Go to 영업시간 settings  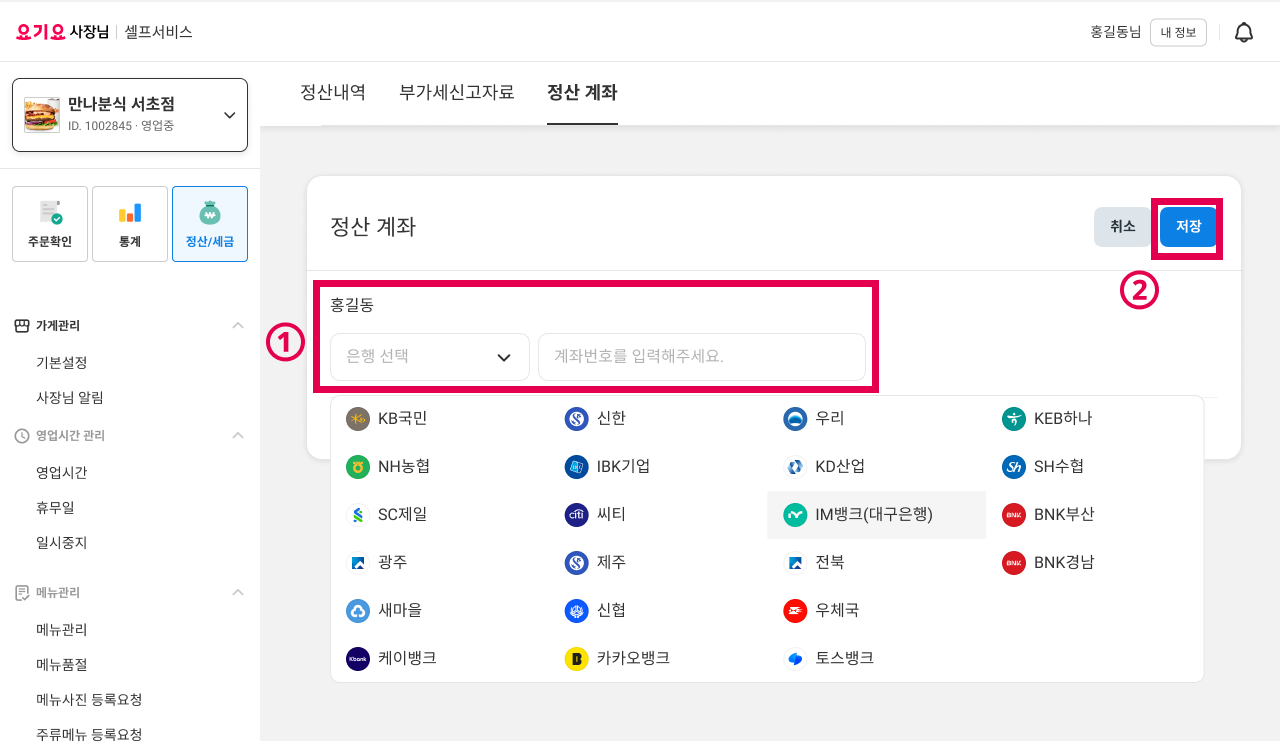pyautogui.click(x=62, y=473)
